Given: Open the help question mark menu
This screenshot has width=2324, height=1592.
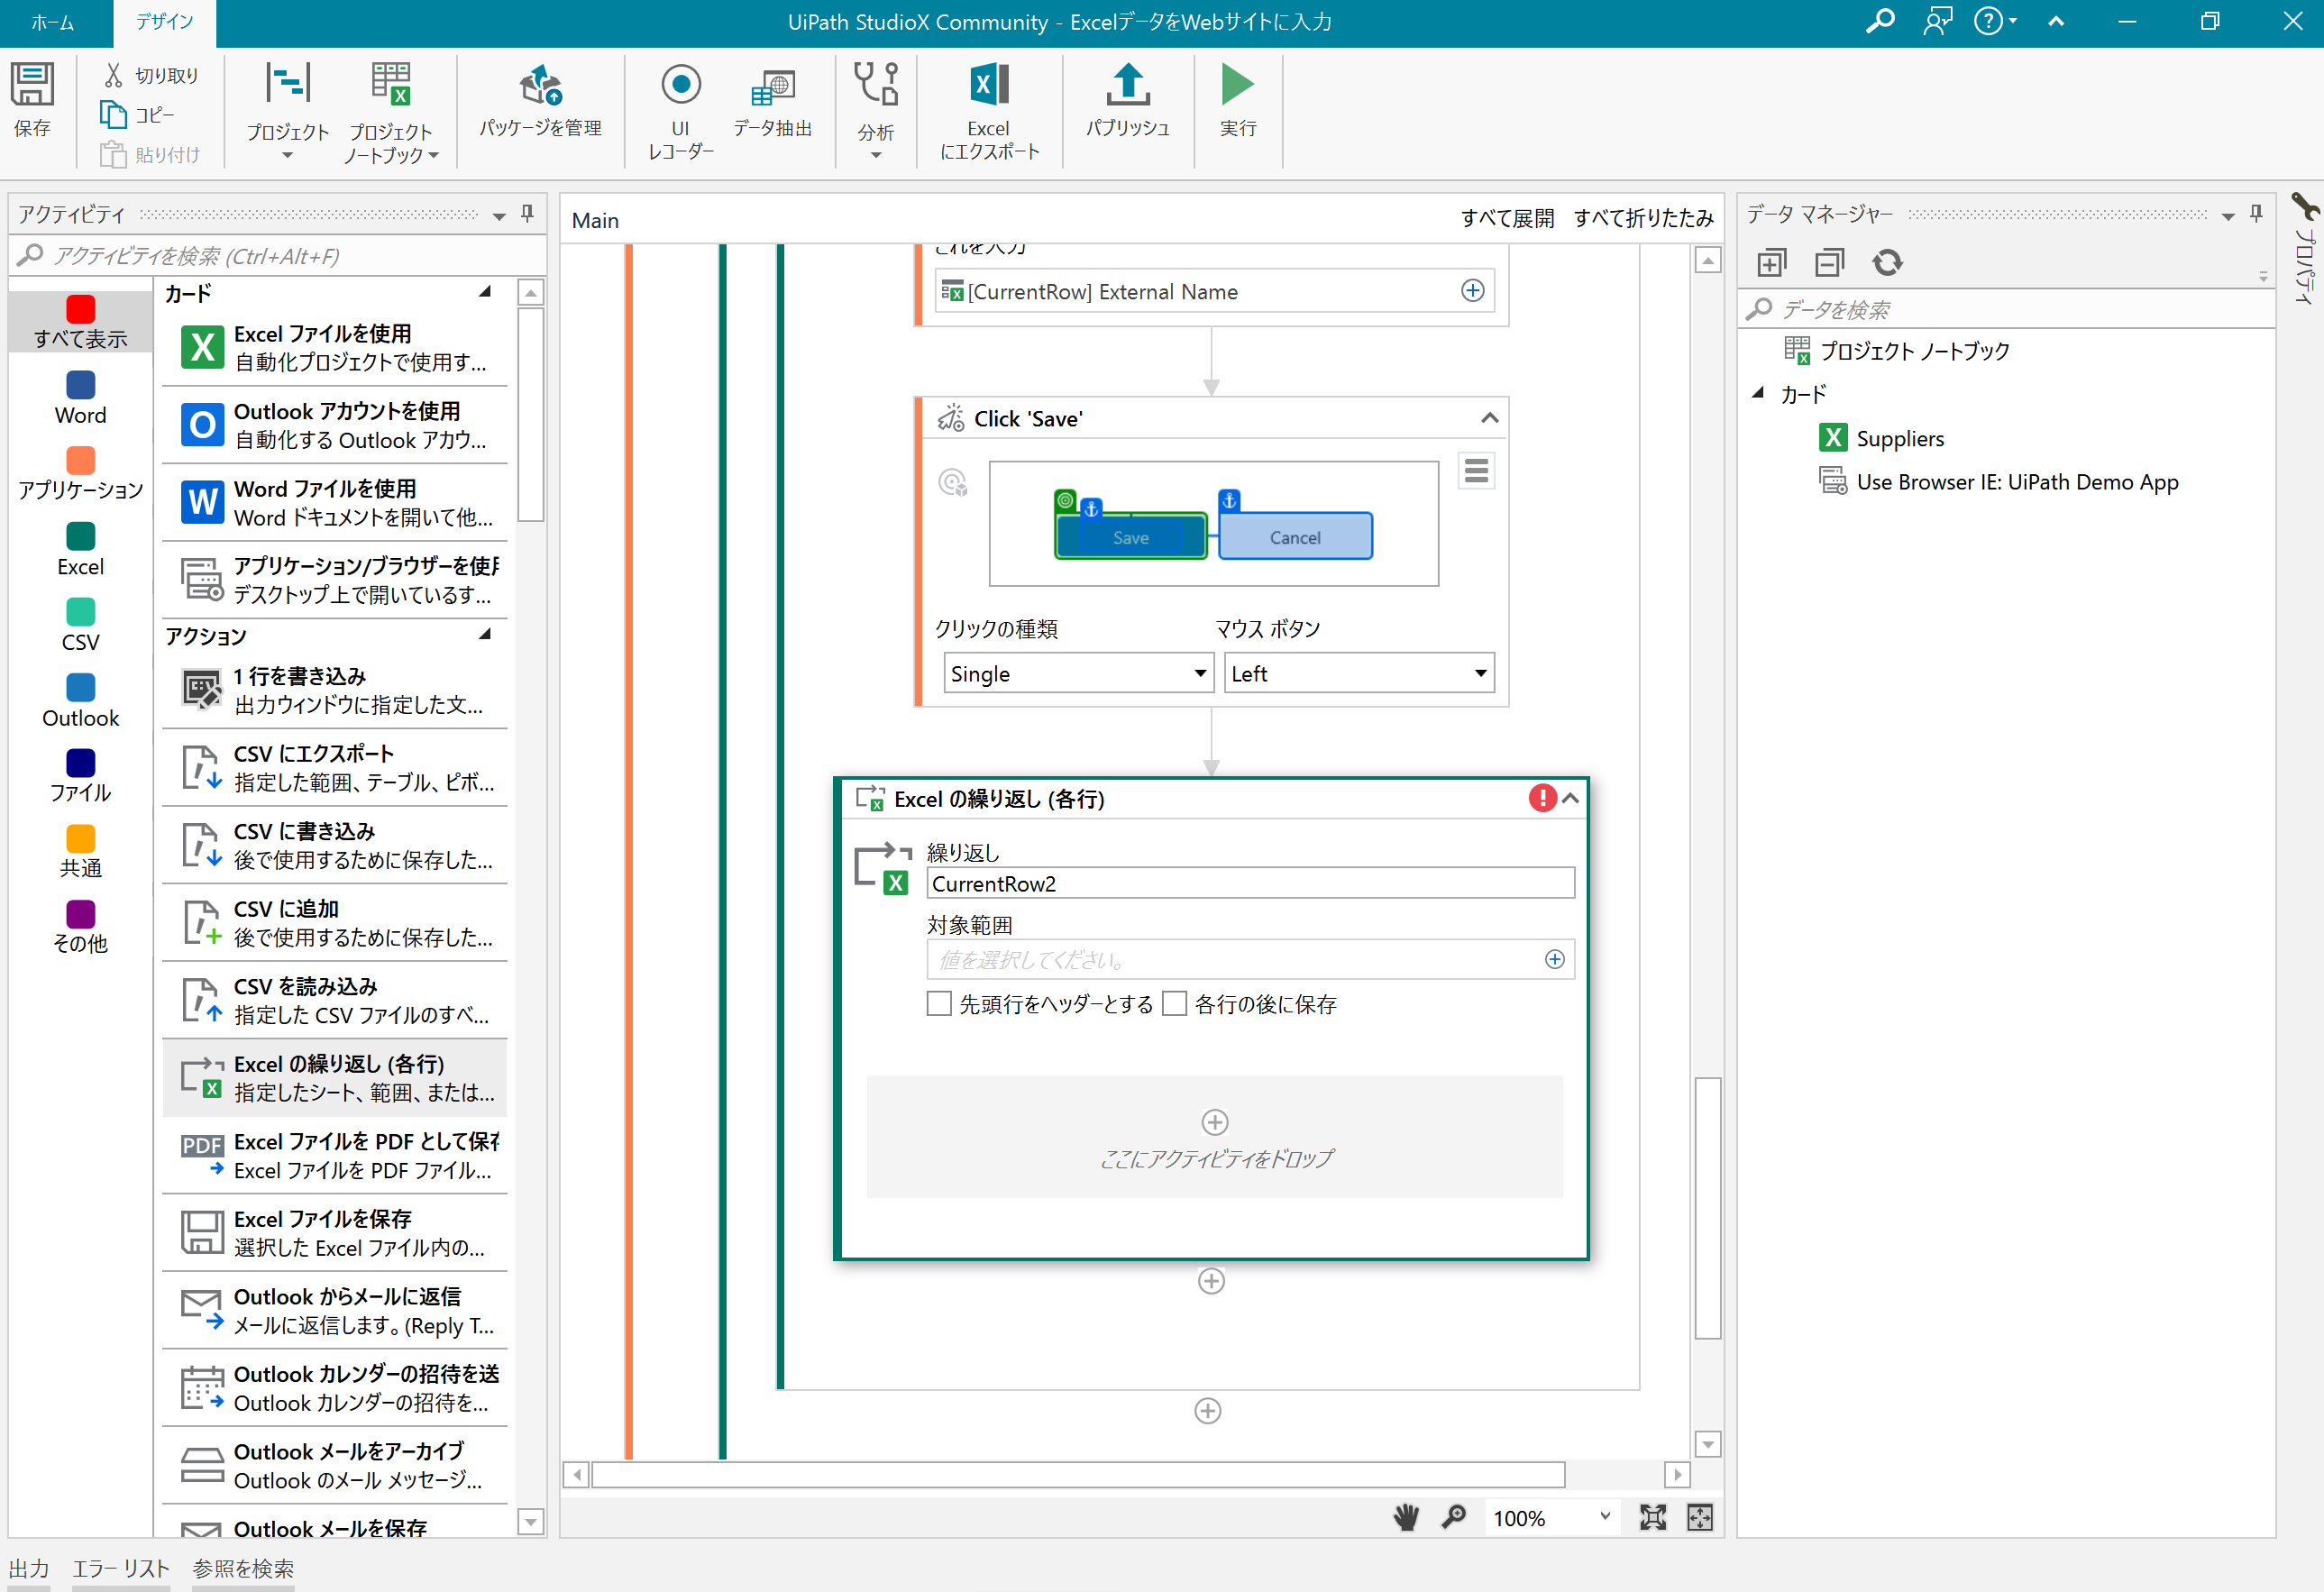Looking at the screenshot, I should click(x=1995, y=21).
